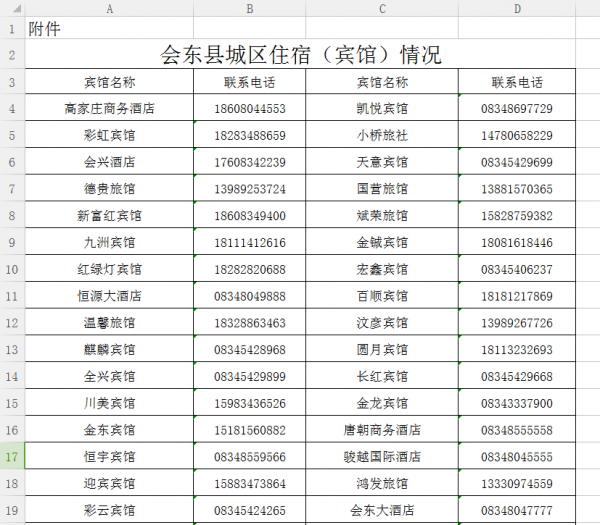The image size is (600, 525).
Task: Select cell 17608342239
Action: click(x=249, y=162)
